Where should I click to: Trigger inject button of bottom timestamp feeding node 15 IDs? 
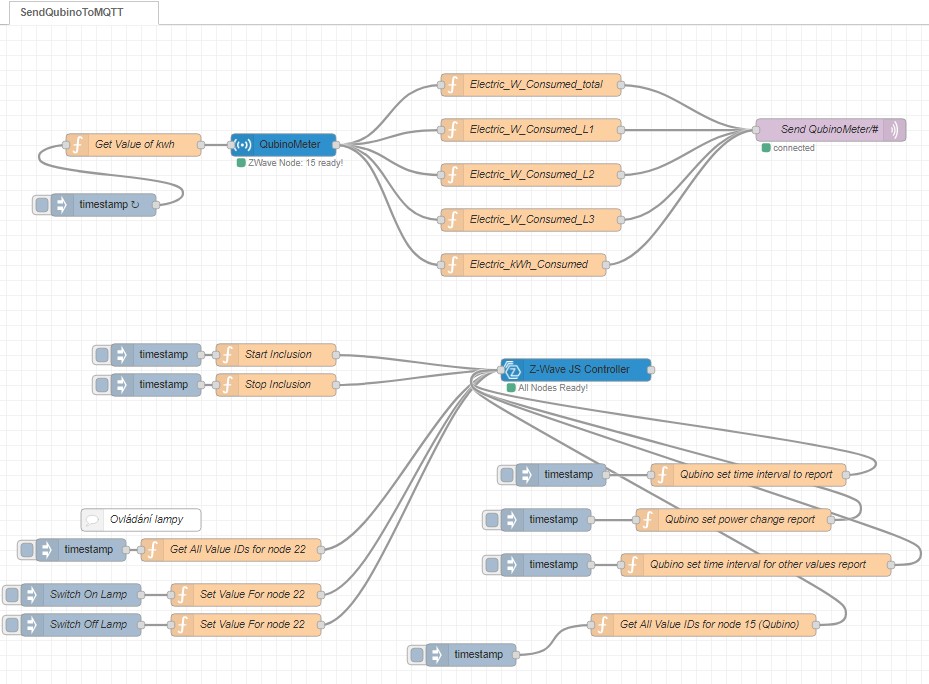tap(417, 655)
